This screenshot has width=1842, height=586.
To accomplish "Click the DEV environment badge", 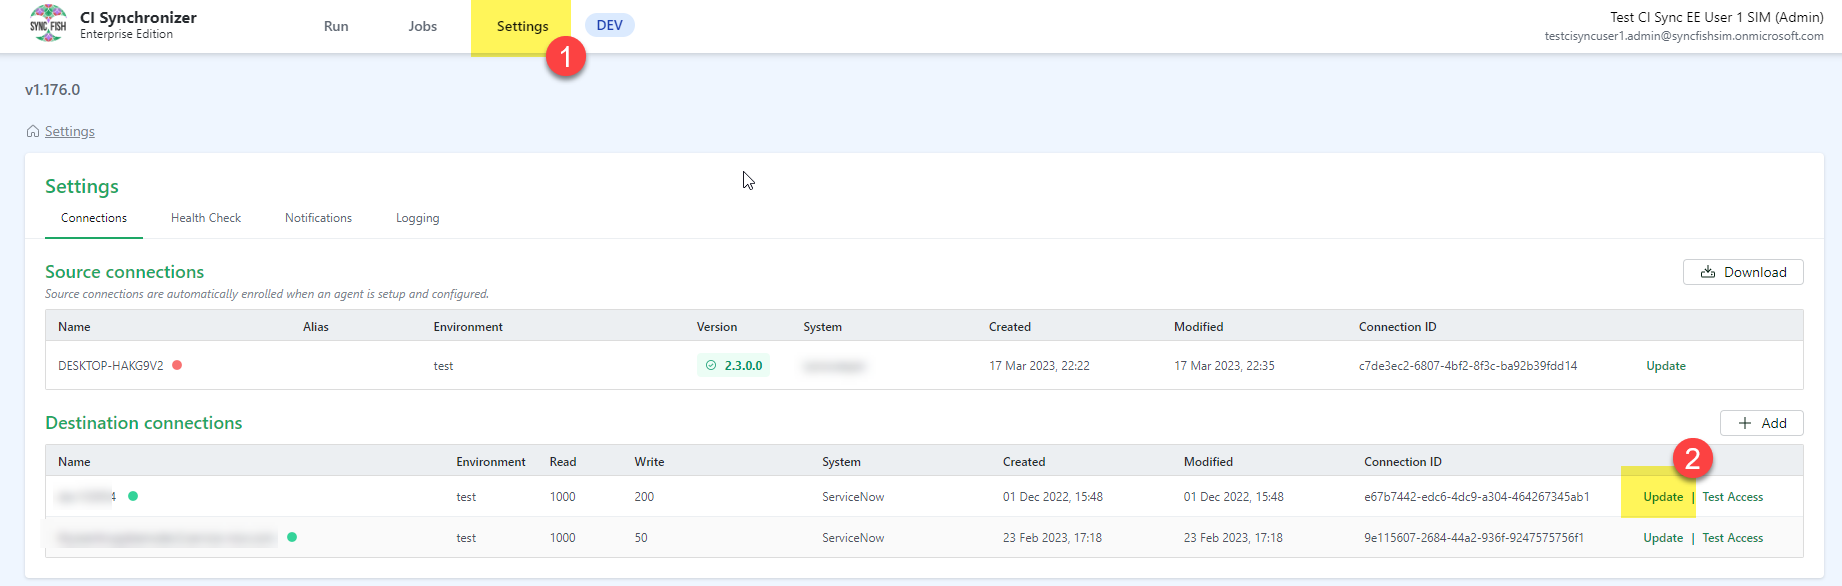I will (x=610, y=25).
